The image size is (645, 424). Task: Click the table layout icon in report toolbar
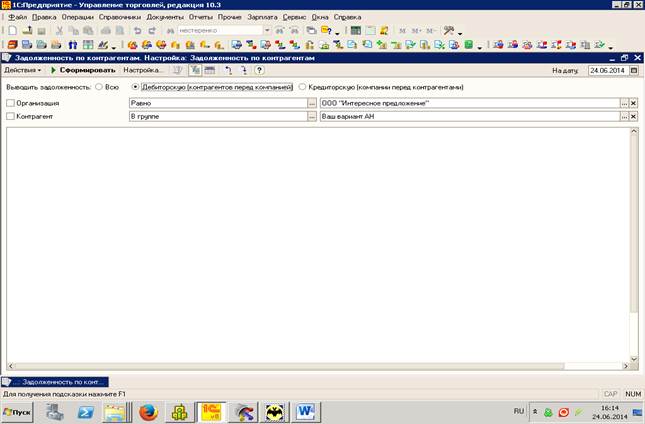(x=210, y=70)
